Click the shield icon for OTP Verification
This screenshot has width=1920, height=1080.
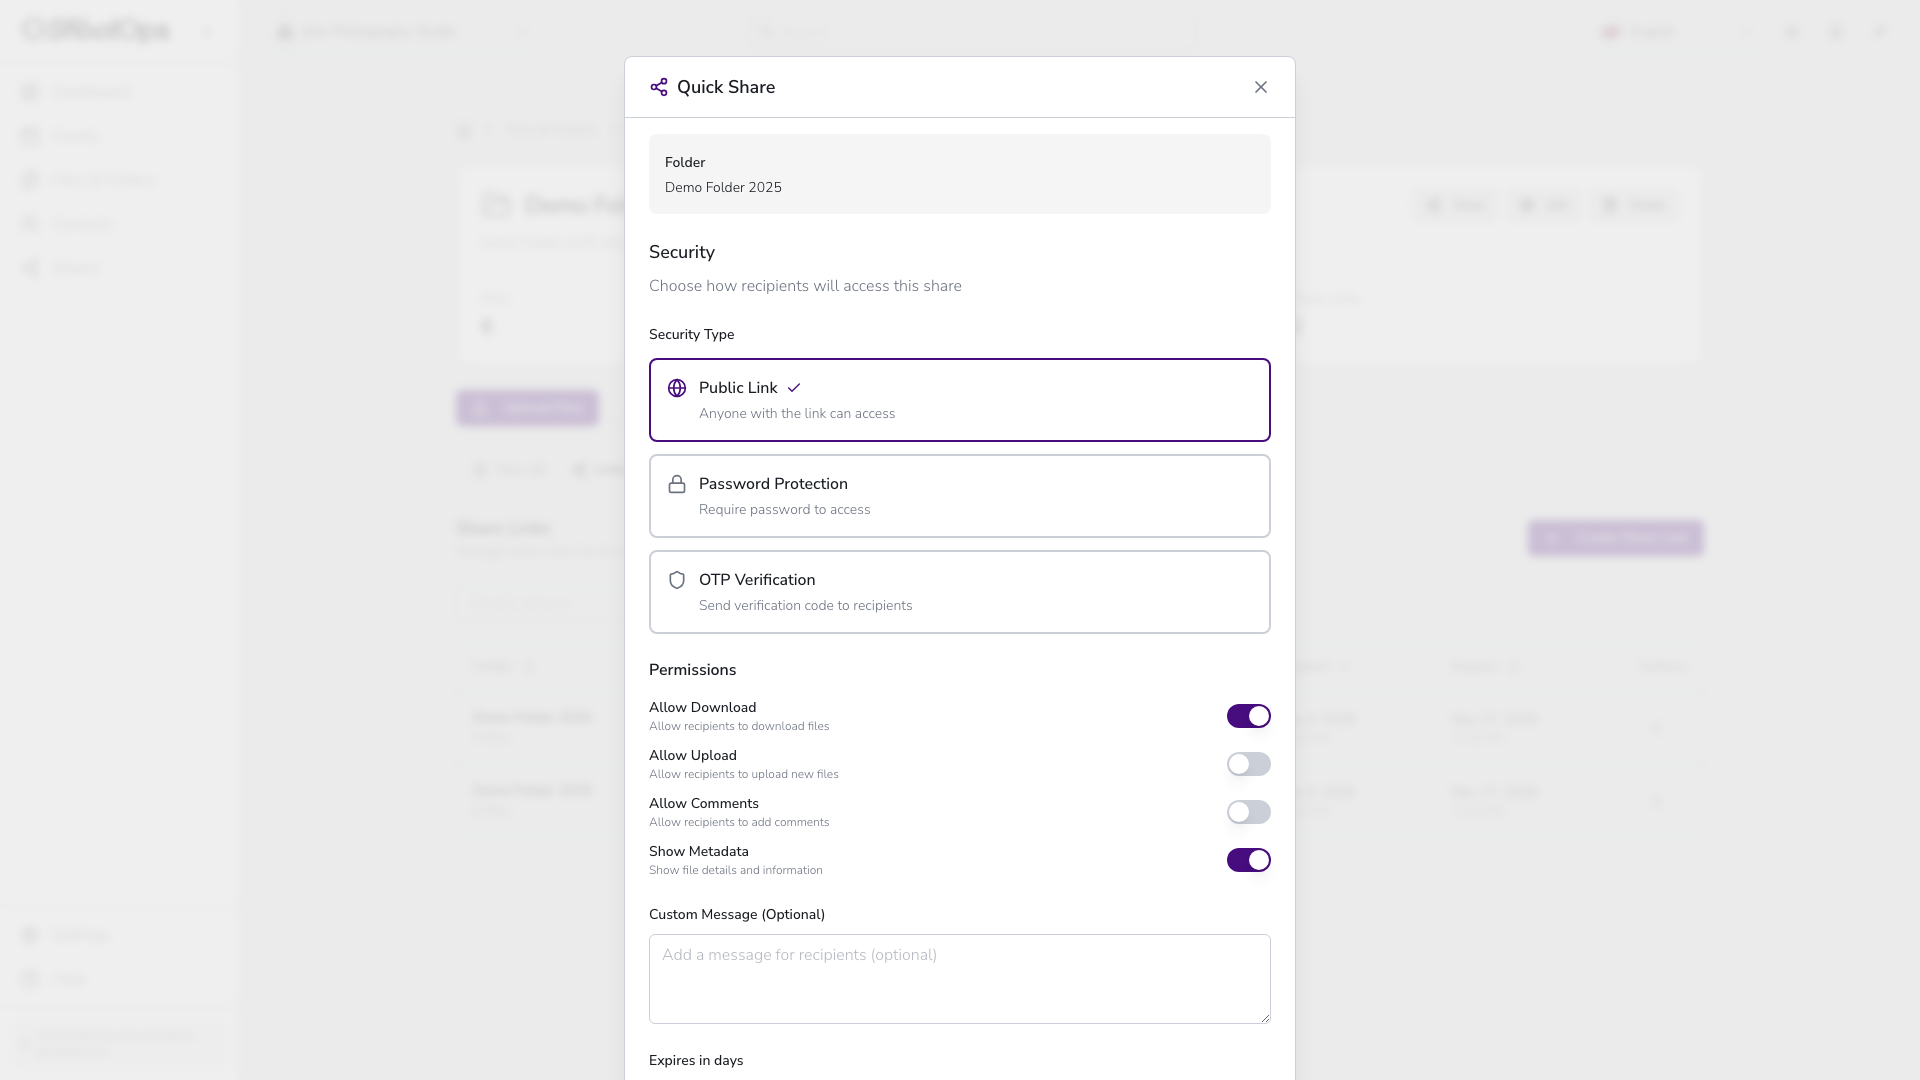(677, 580)
